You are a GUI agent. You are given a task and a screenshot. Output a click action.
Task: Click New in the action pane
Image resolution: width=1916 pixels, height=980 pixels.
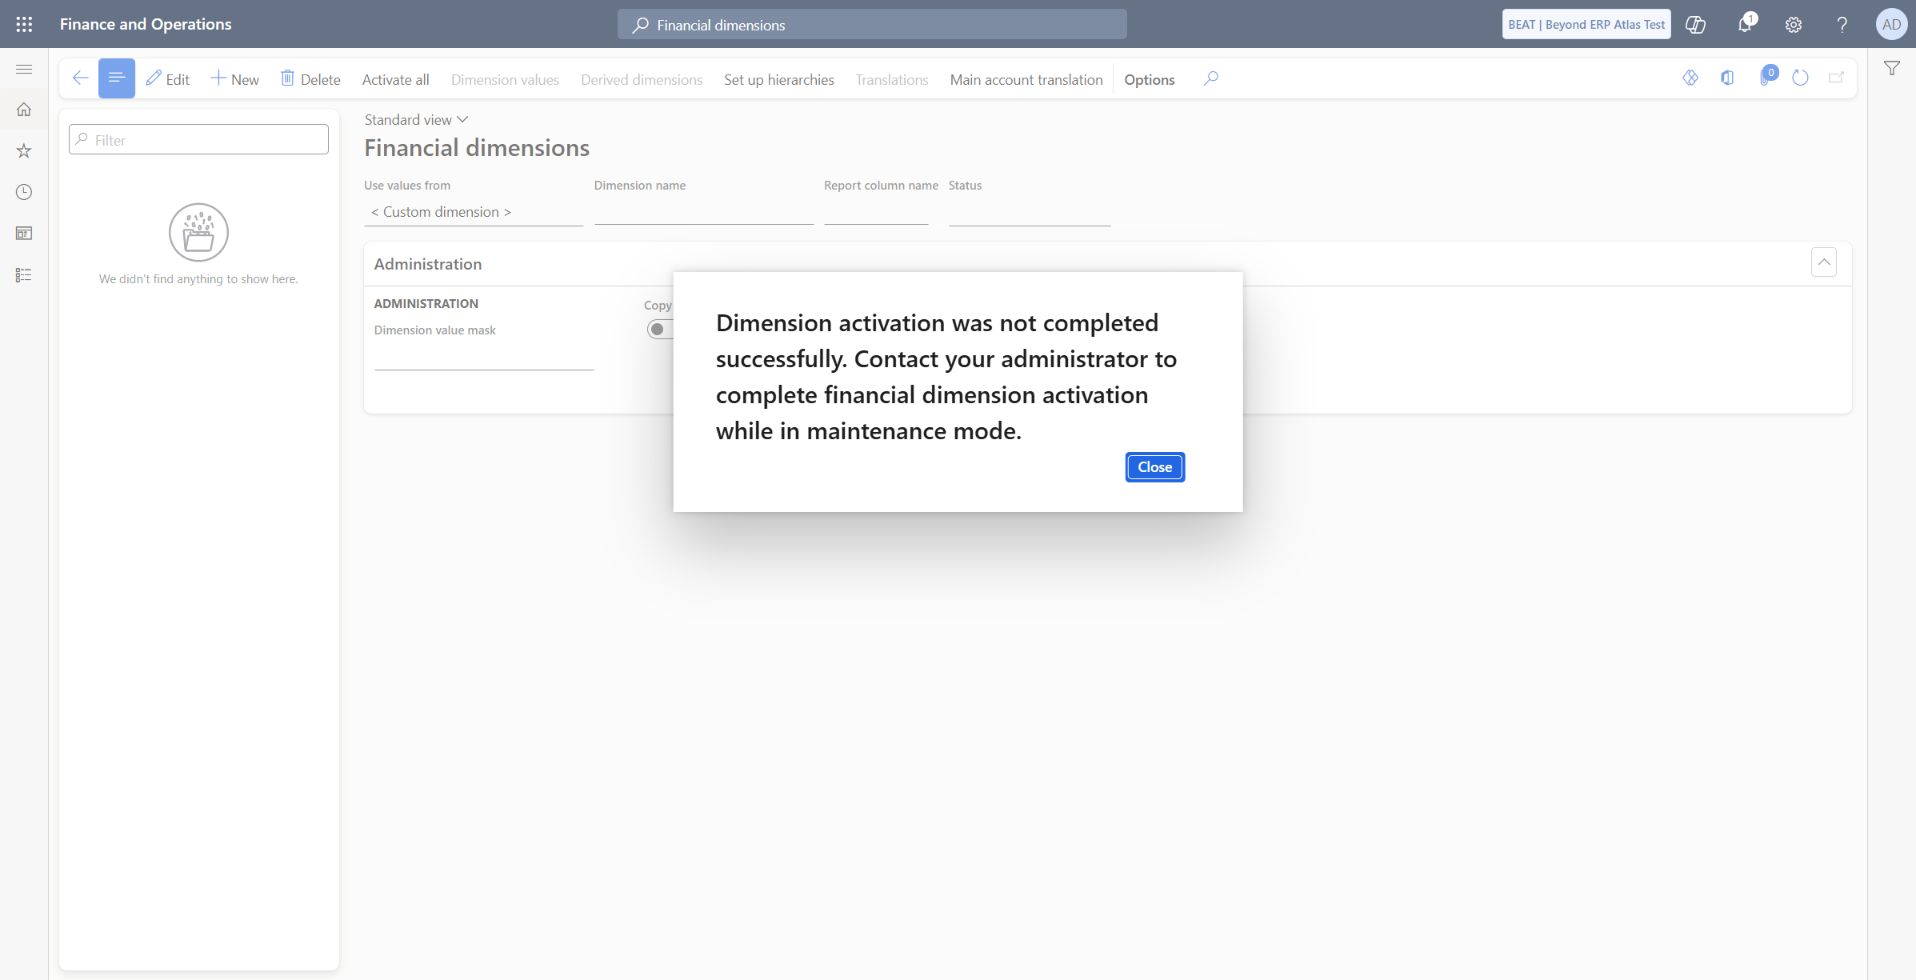tap(235, 79)
